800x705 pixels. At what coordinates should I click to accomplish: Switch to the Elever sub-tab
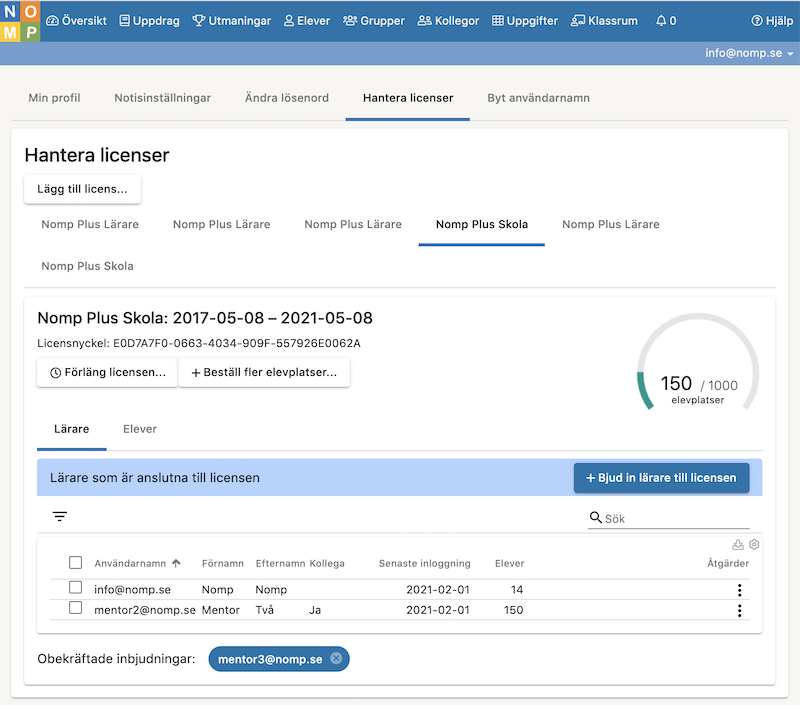[x=140, y=430]
